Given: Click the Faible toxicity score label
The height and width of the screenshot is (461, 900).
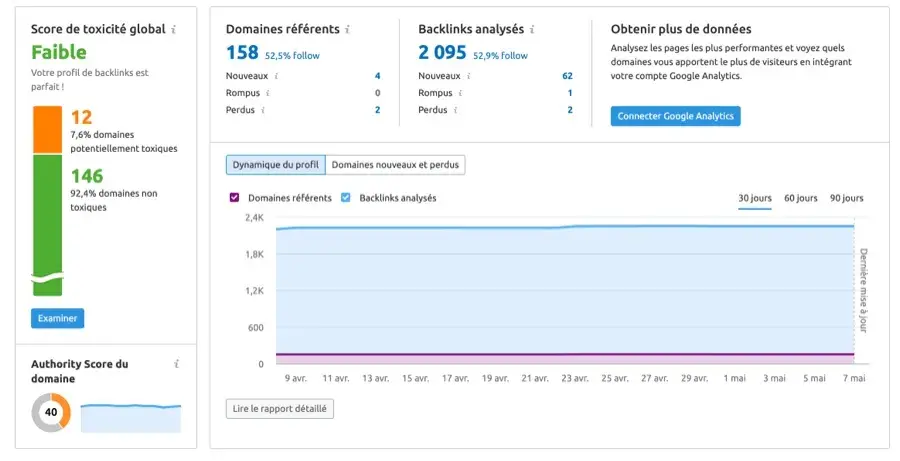Looking at the screenshot, I should [x=59, y=52].
